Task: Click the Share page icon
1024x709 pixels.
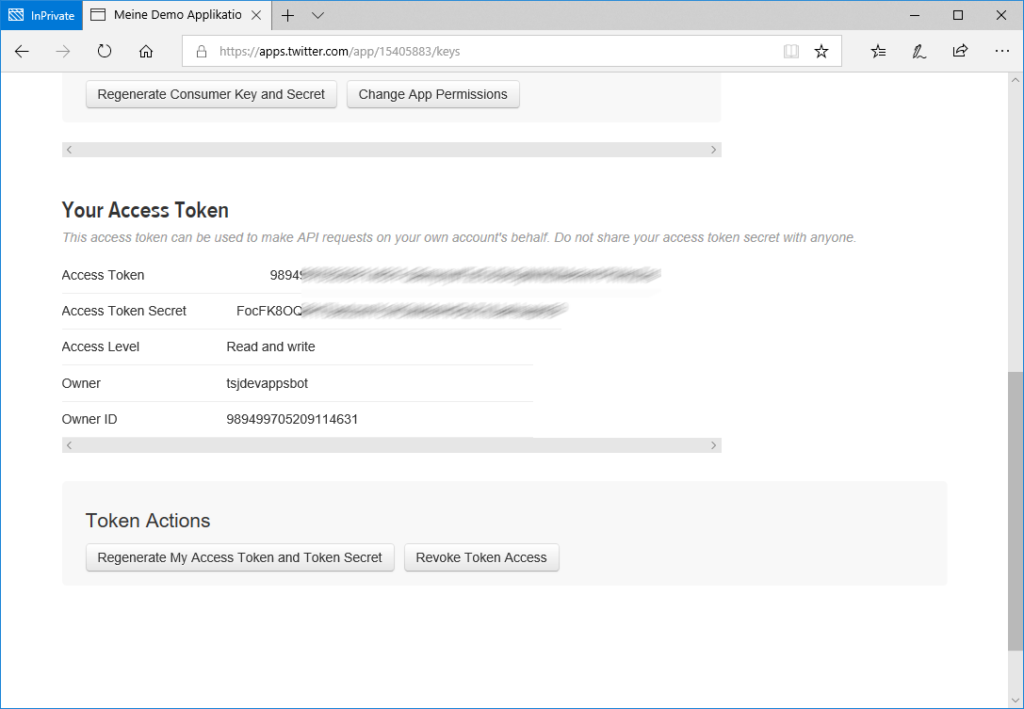Action: tap(960, 51)
